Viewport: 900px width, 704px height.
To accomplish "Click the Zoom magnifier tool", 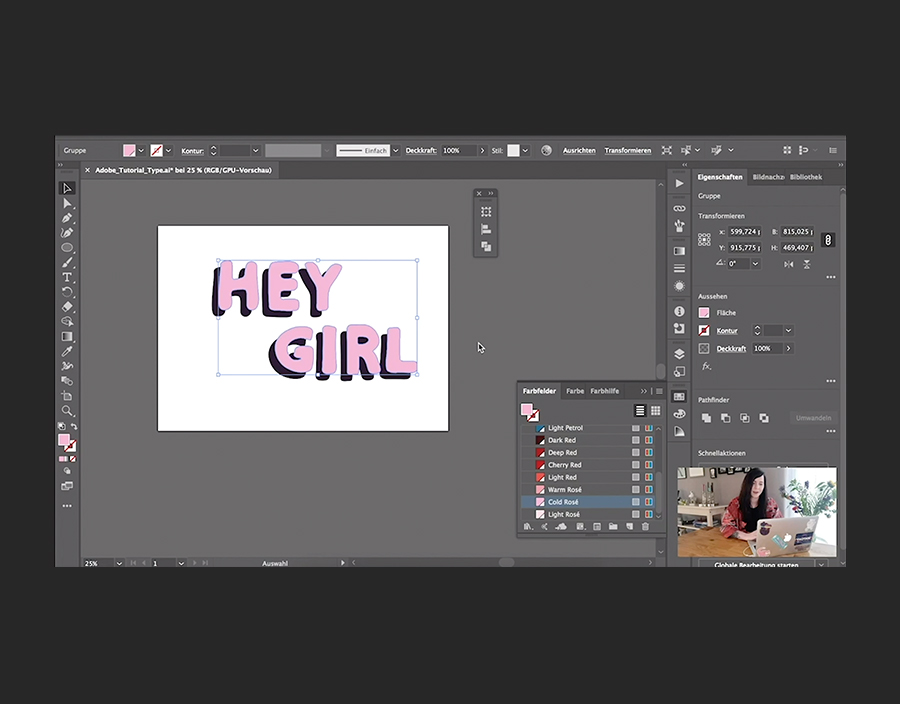I will 67,411.
